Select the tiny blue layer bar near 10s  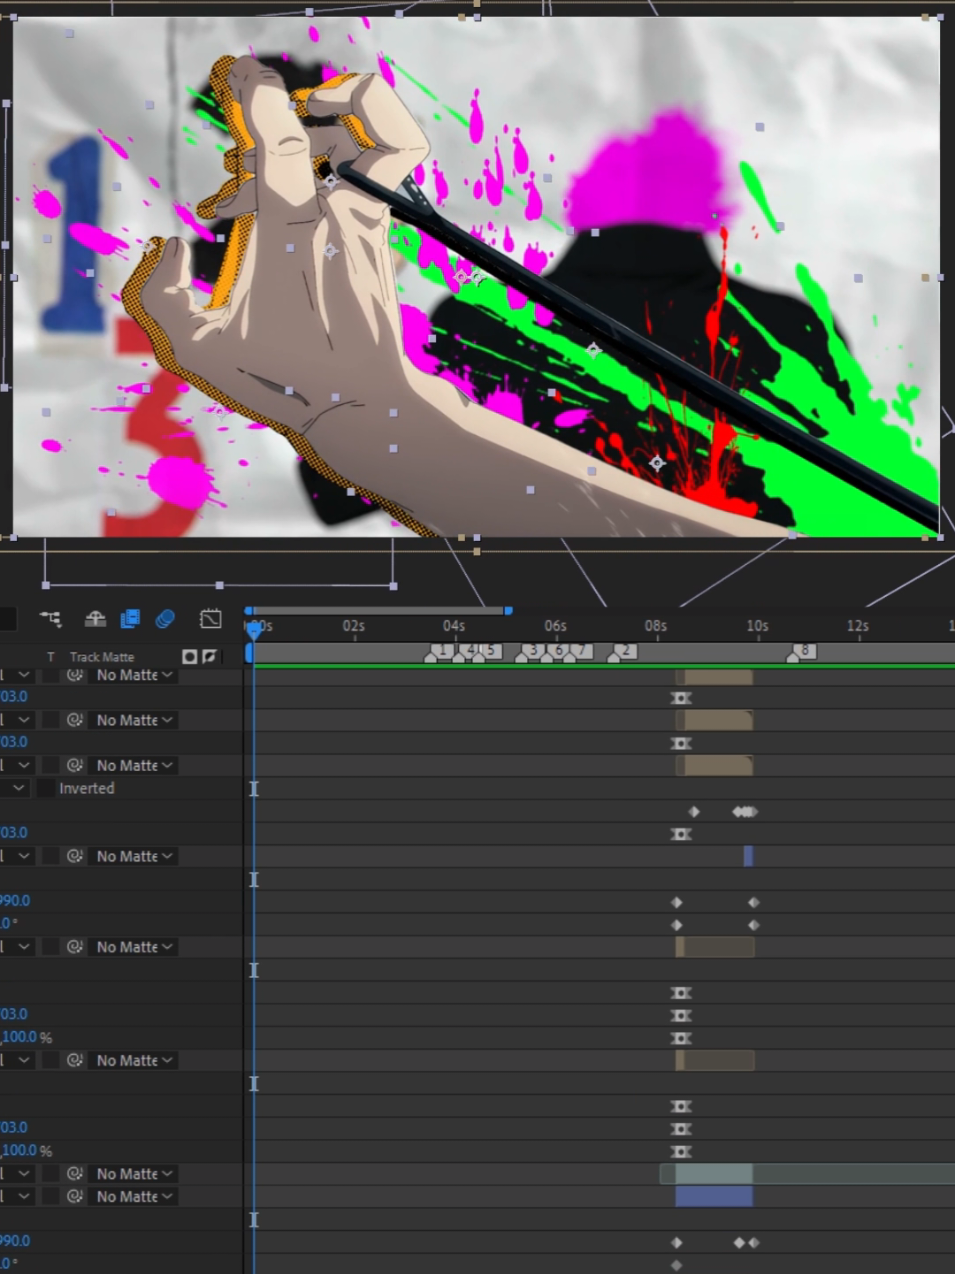748,856
